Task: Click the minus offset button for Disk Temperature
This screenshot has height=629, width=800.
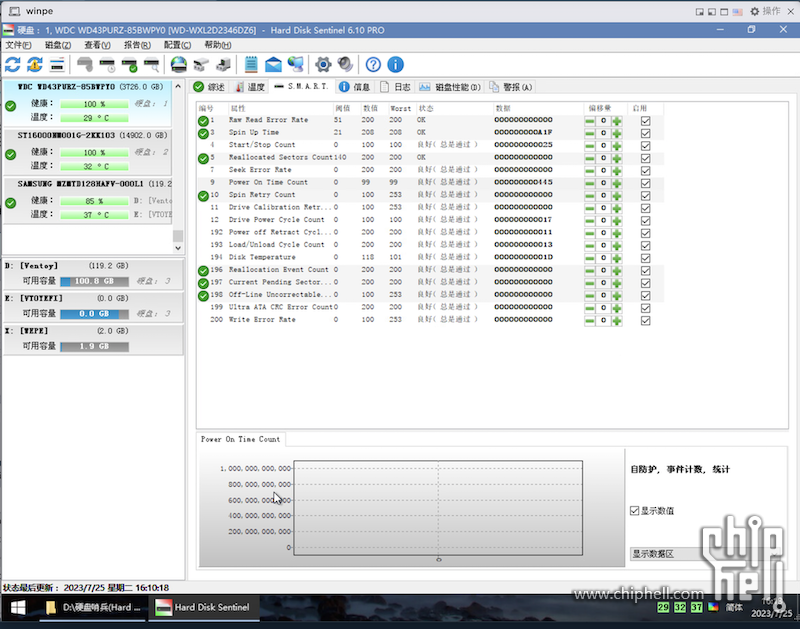Action: coord(590,258)
